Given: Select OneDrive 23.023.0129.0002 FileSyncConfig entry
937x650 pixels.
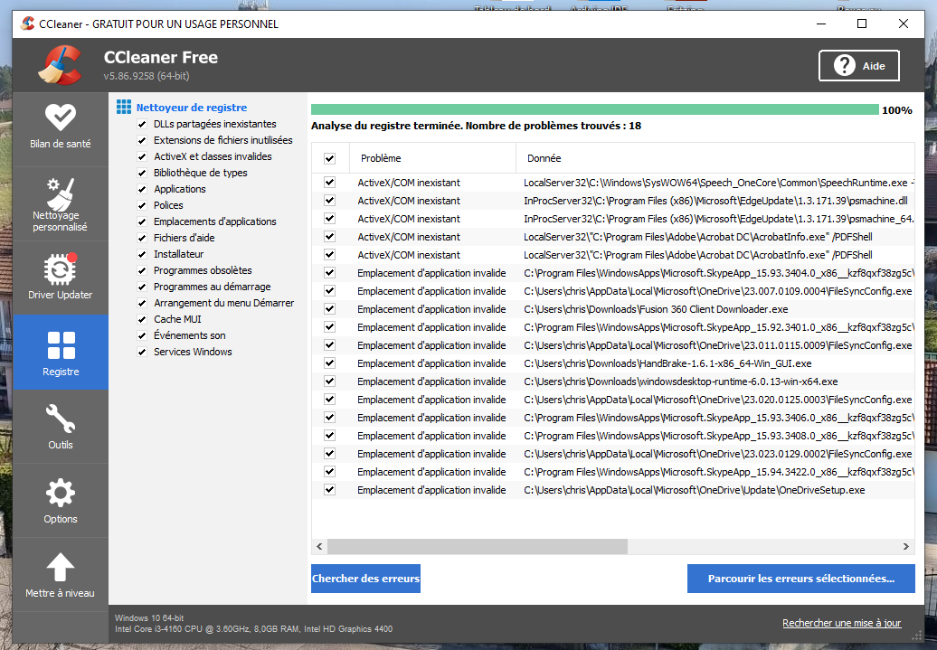Looking at the screenshot, I should pos(718,454).
